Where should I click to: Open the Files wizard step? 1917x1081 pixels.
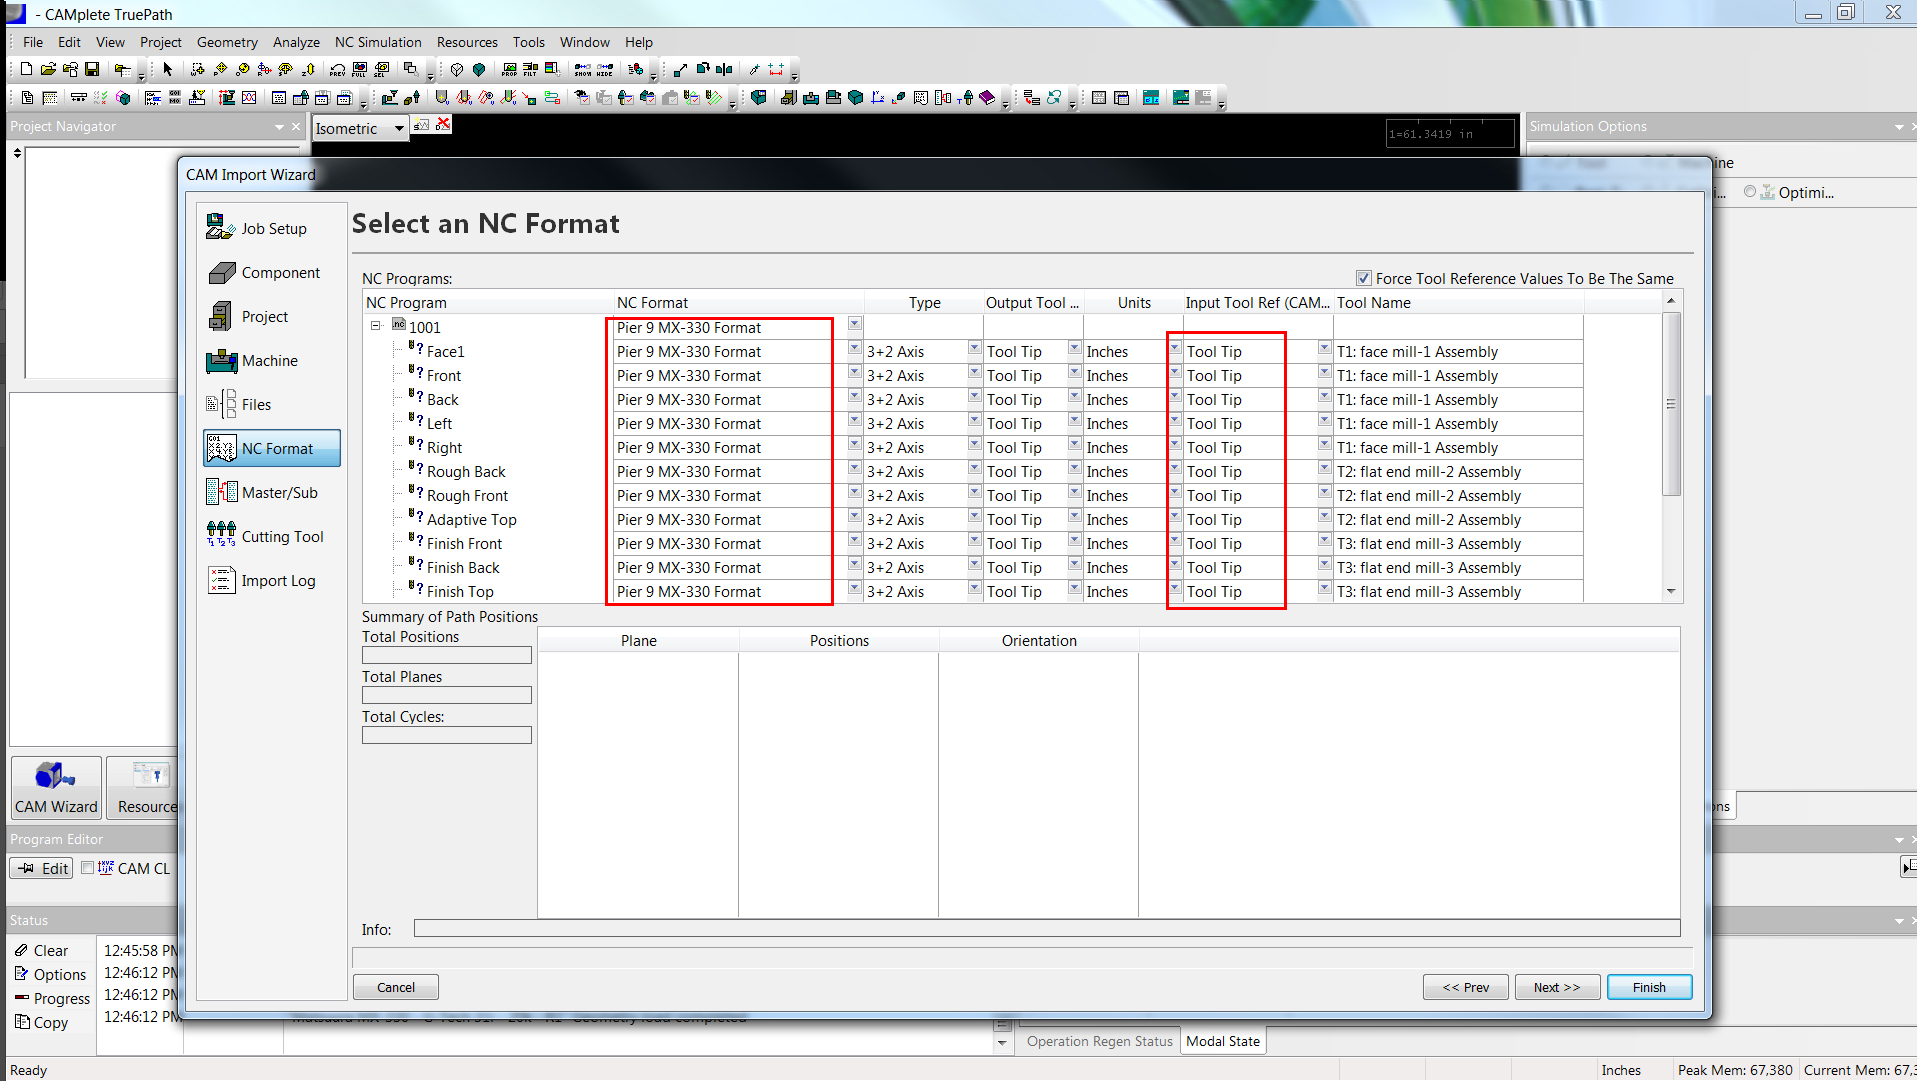tap(272, 404)
